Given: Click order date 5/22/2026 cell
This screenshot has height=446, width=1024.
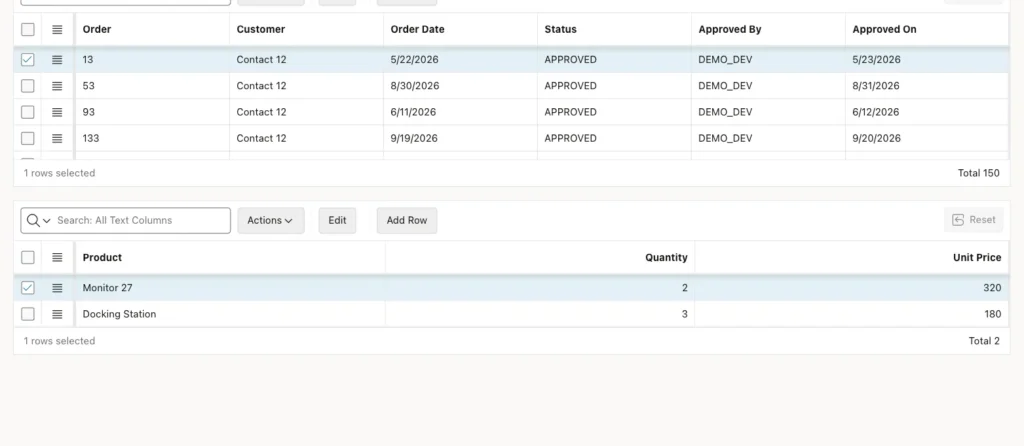Looking at the screenshot, I should (x=460, y=59).
